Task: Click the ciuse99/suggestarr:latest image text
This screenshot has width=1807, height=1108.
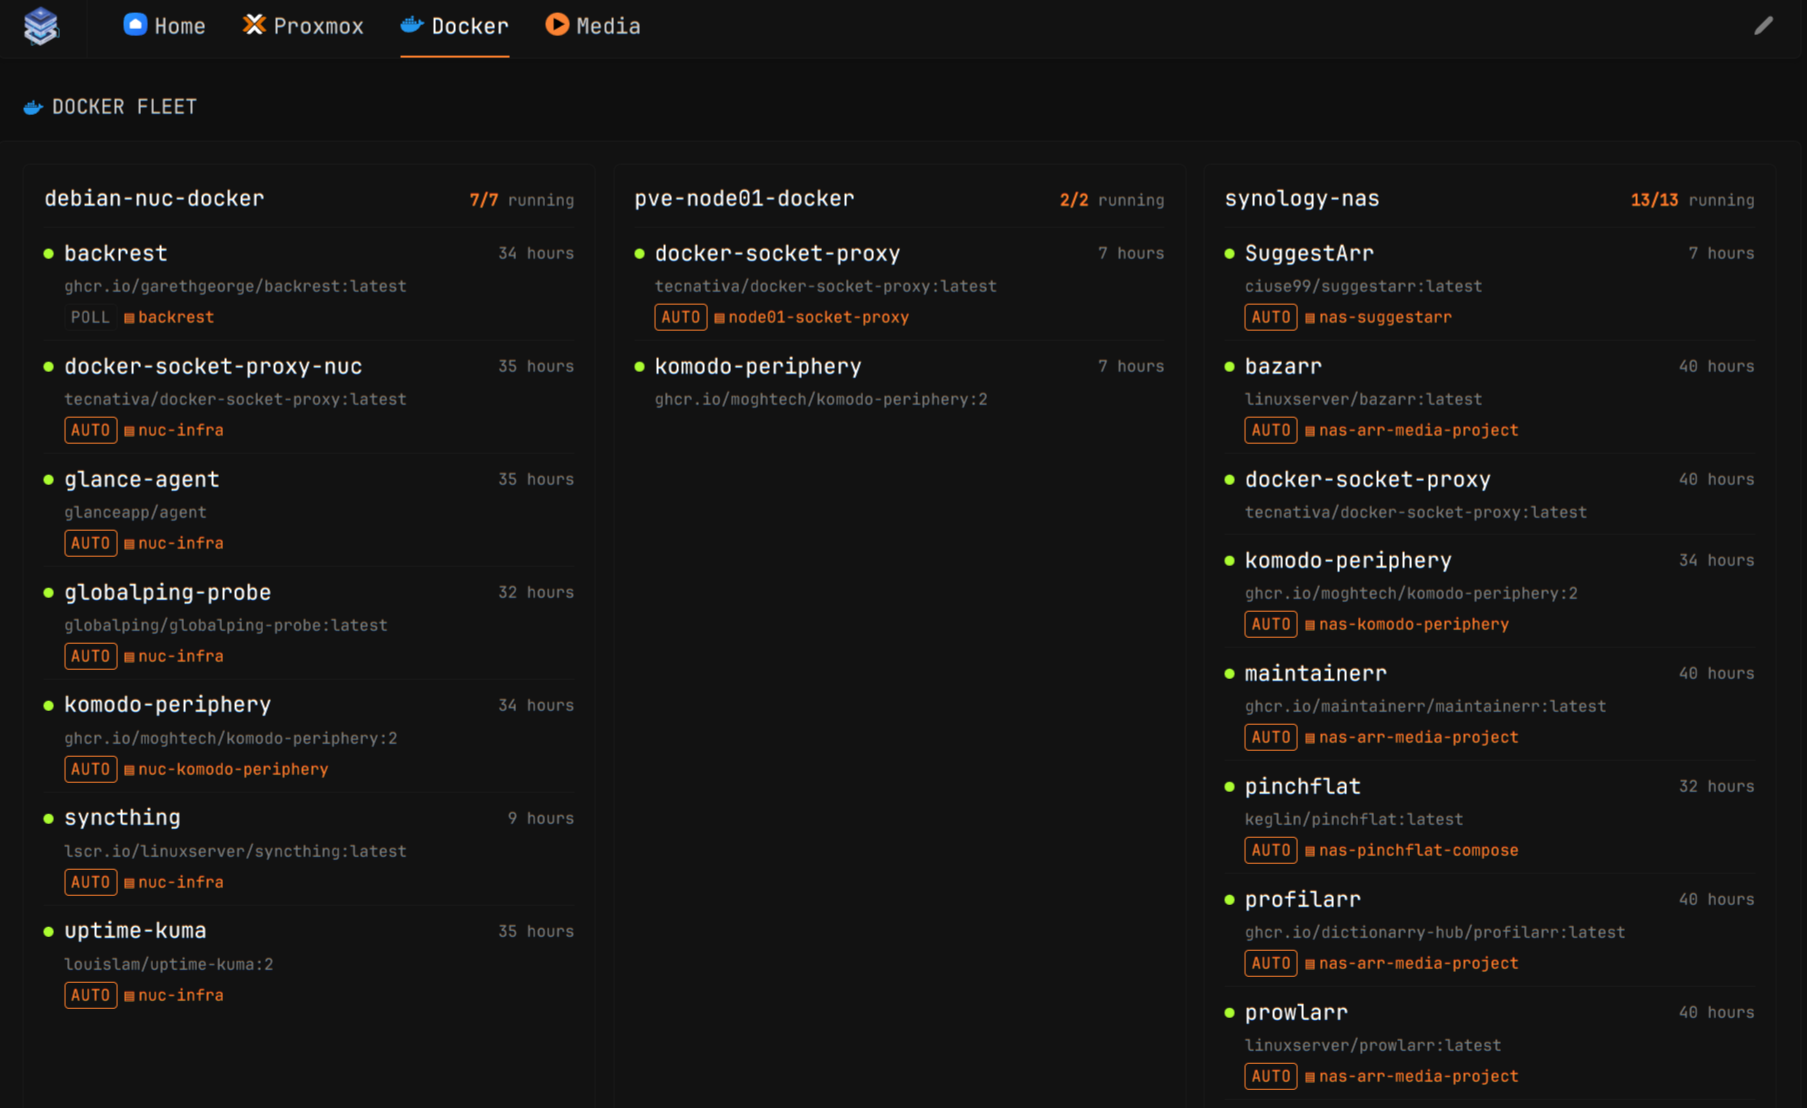Action: 1363,286
